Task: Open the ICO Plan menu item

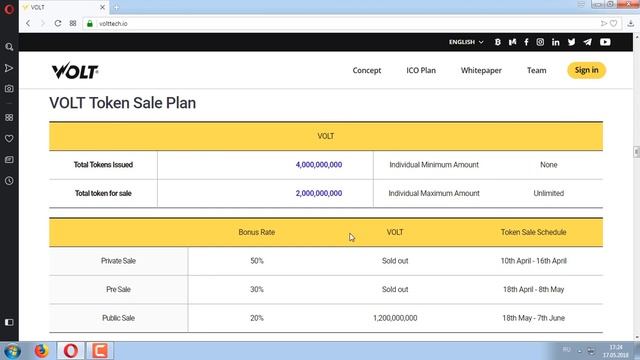Action: (421, 70)
